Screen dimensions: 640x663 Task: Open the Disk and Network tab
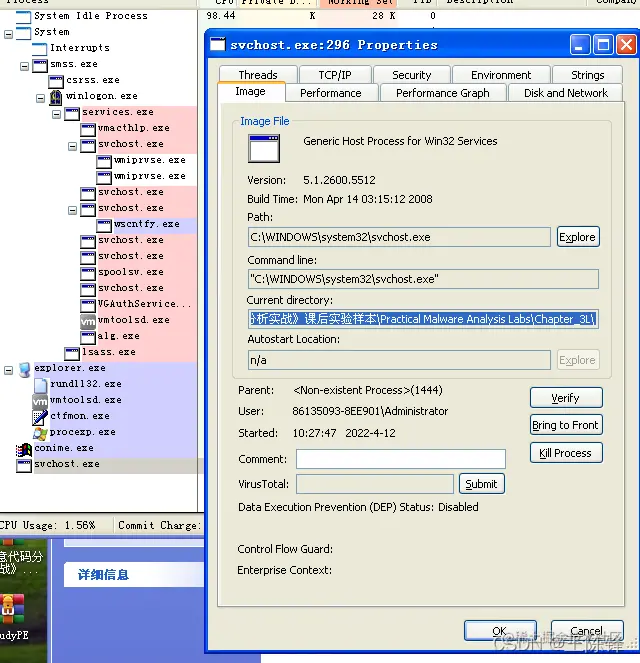tap(566, 93)
